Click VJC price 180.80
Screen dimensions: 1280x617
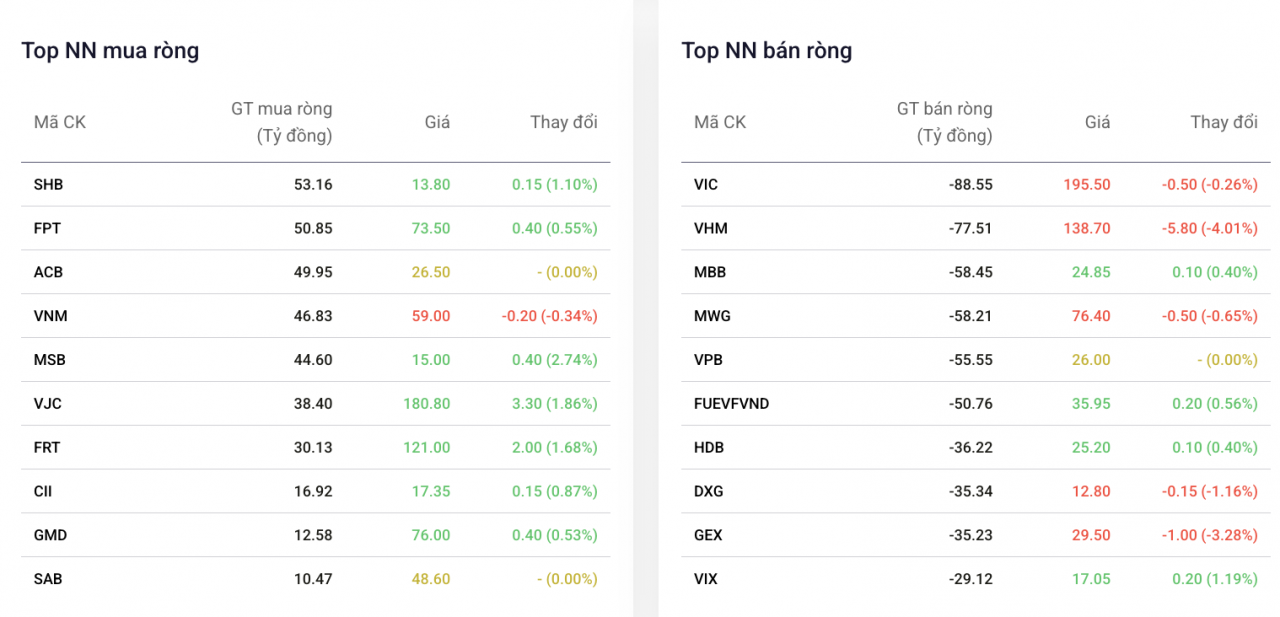[x=427, y=404]
